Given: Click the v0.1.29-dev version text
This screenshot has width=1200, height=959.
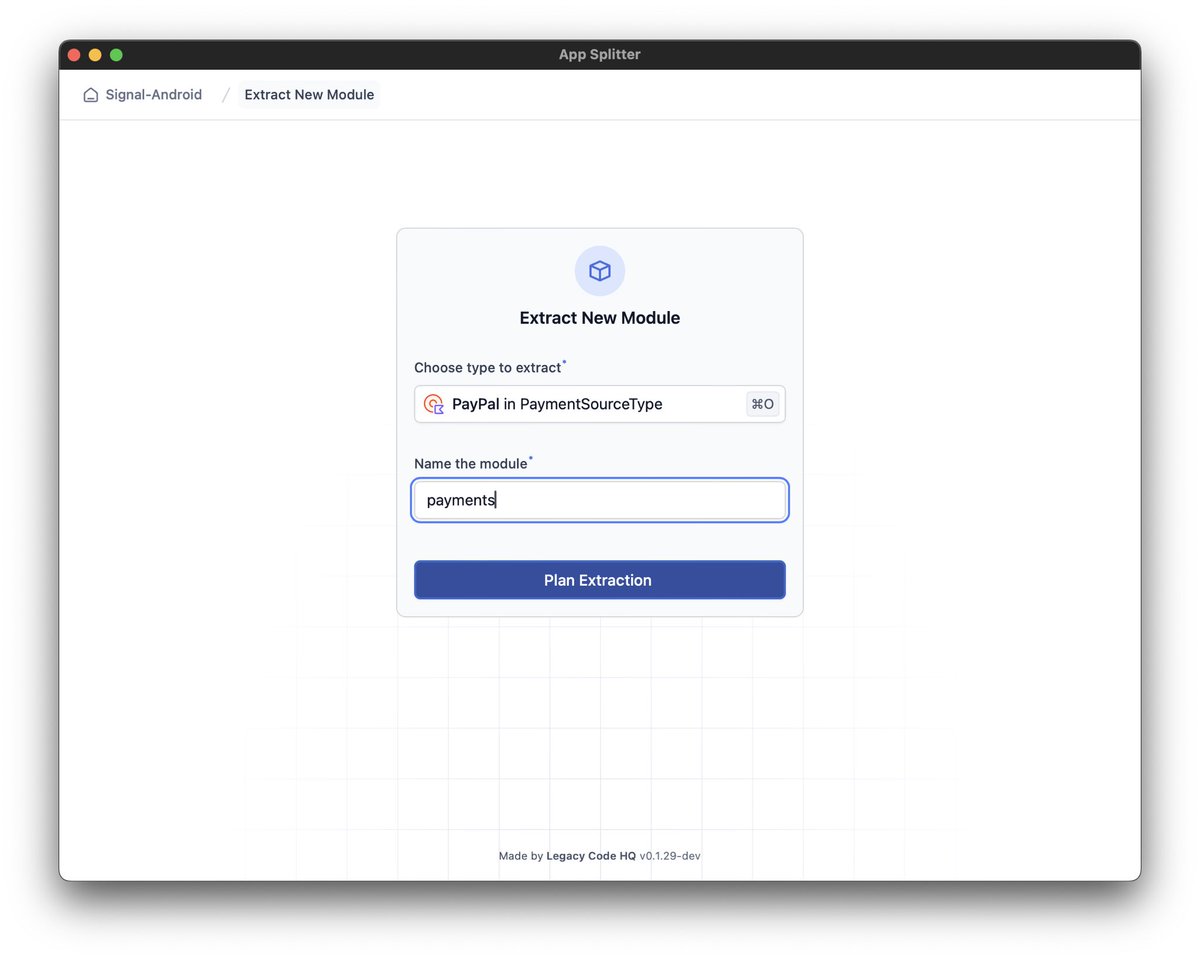Looking at the screenshot, I should click(670, 856).
